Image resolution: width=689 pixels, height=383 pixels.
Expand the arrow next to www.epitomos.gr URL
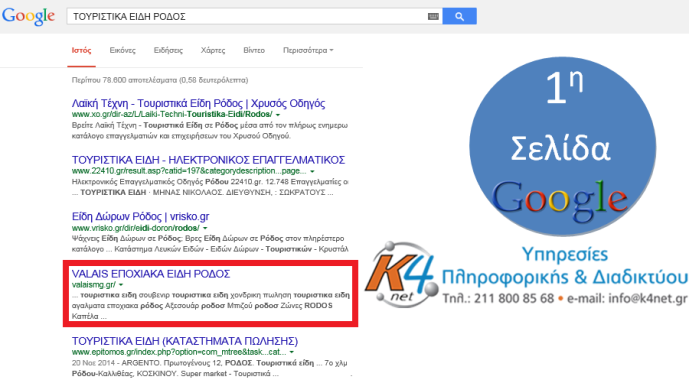pyautogui.click(x=292, y=352)
